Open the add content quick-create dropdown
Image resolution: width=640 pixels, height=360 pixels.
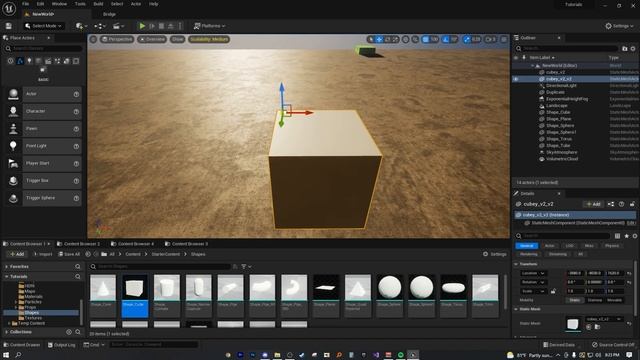(81, 26)
